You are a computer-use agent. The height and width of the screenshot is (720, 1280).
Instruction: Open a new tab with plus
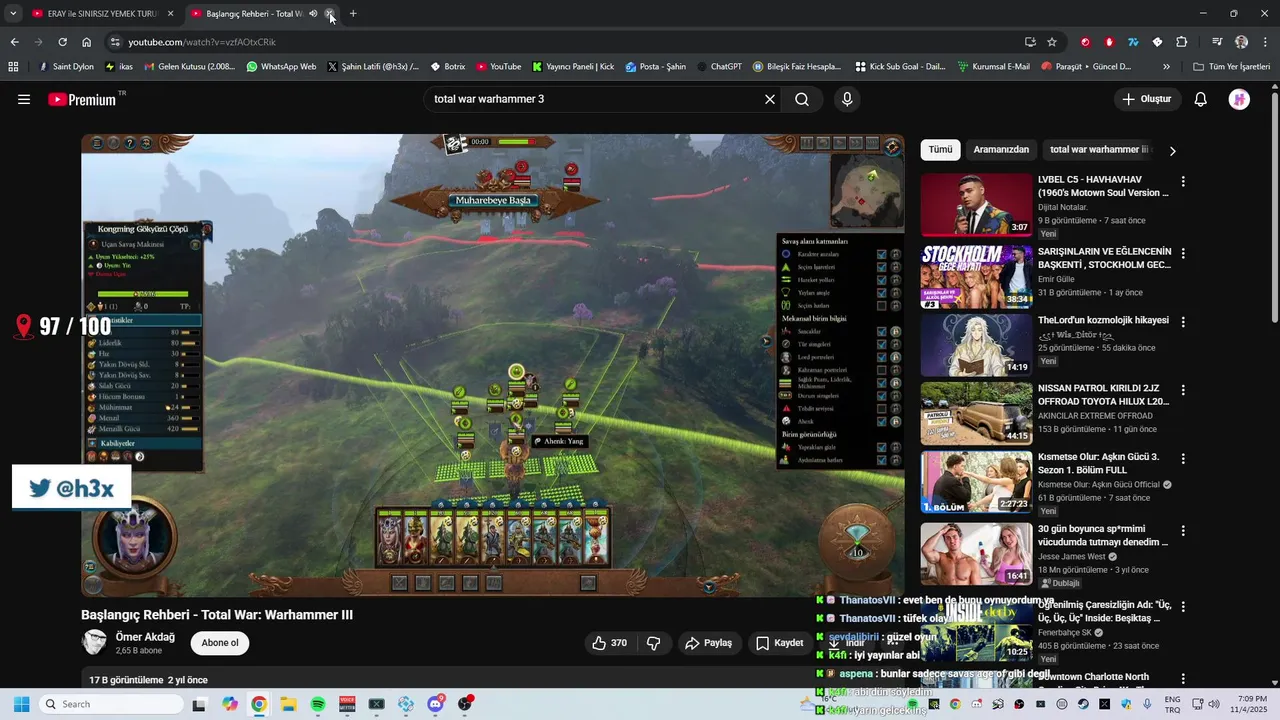click(353, 14)
